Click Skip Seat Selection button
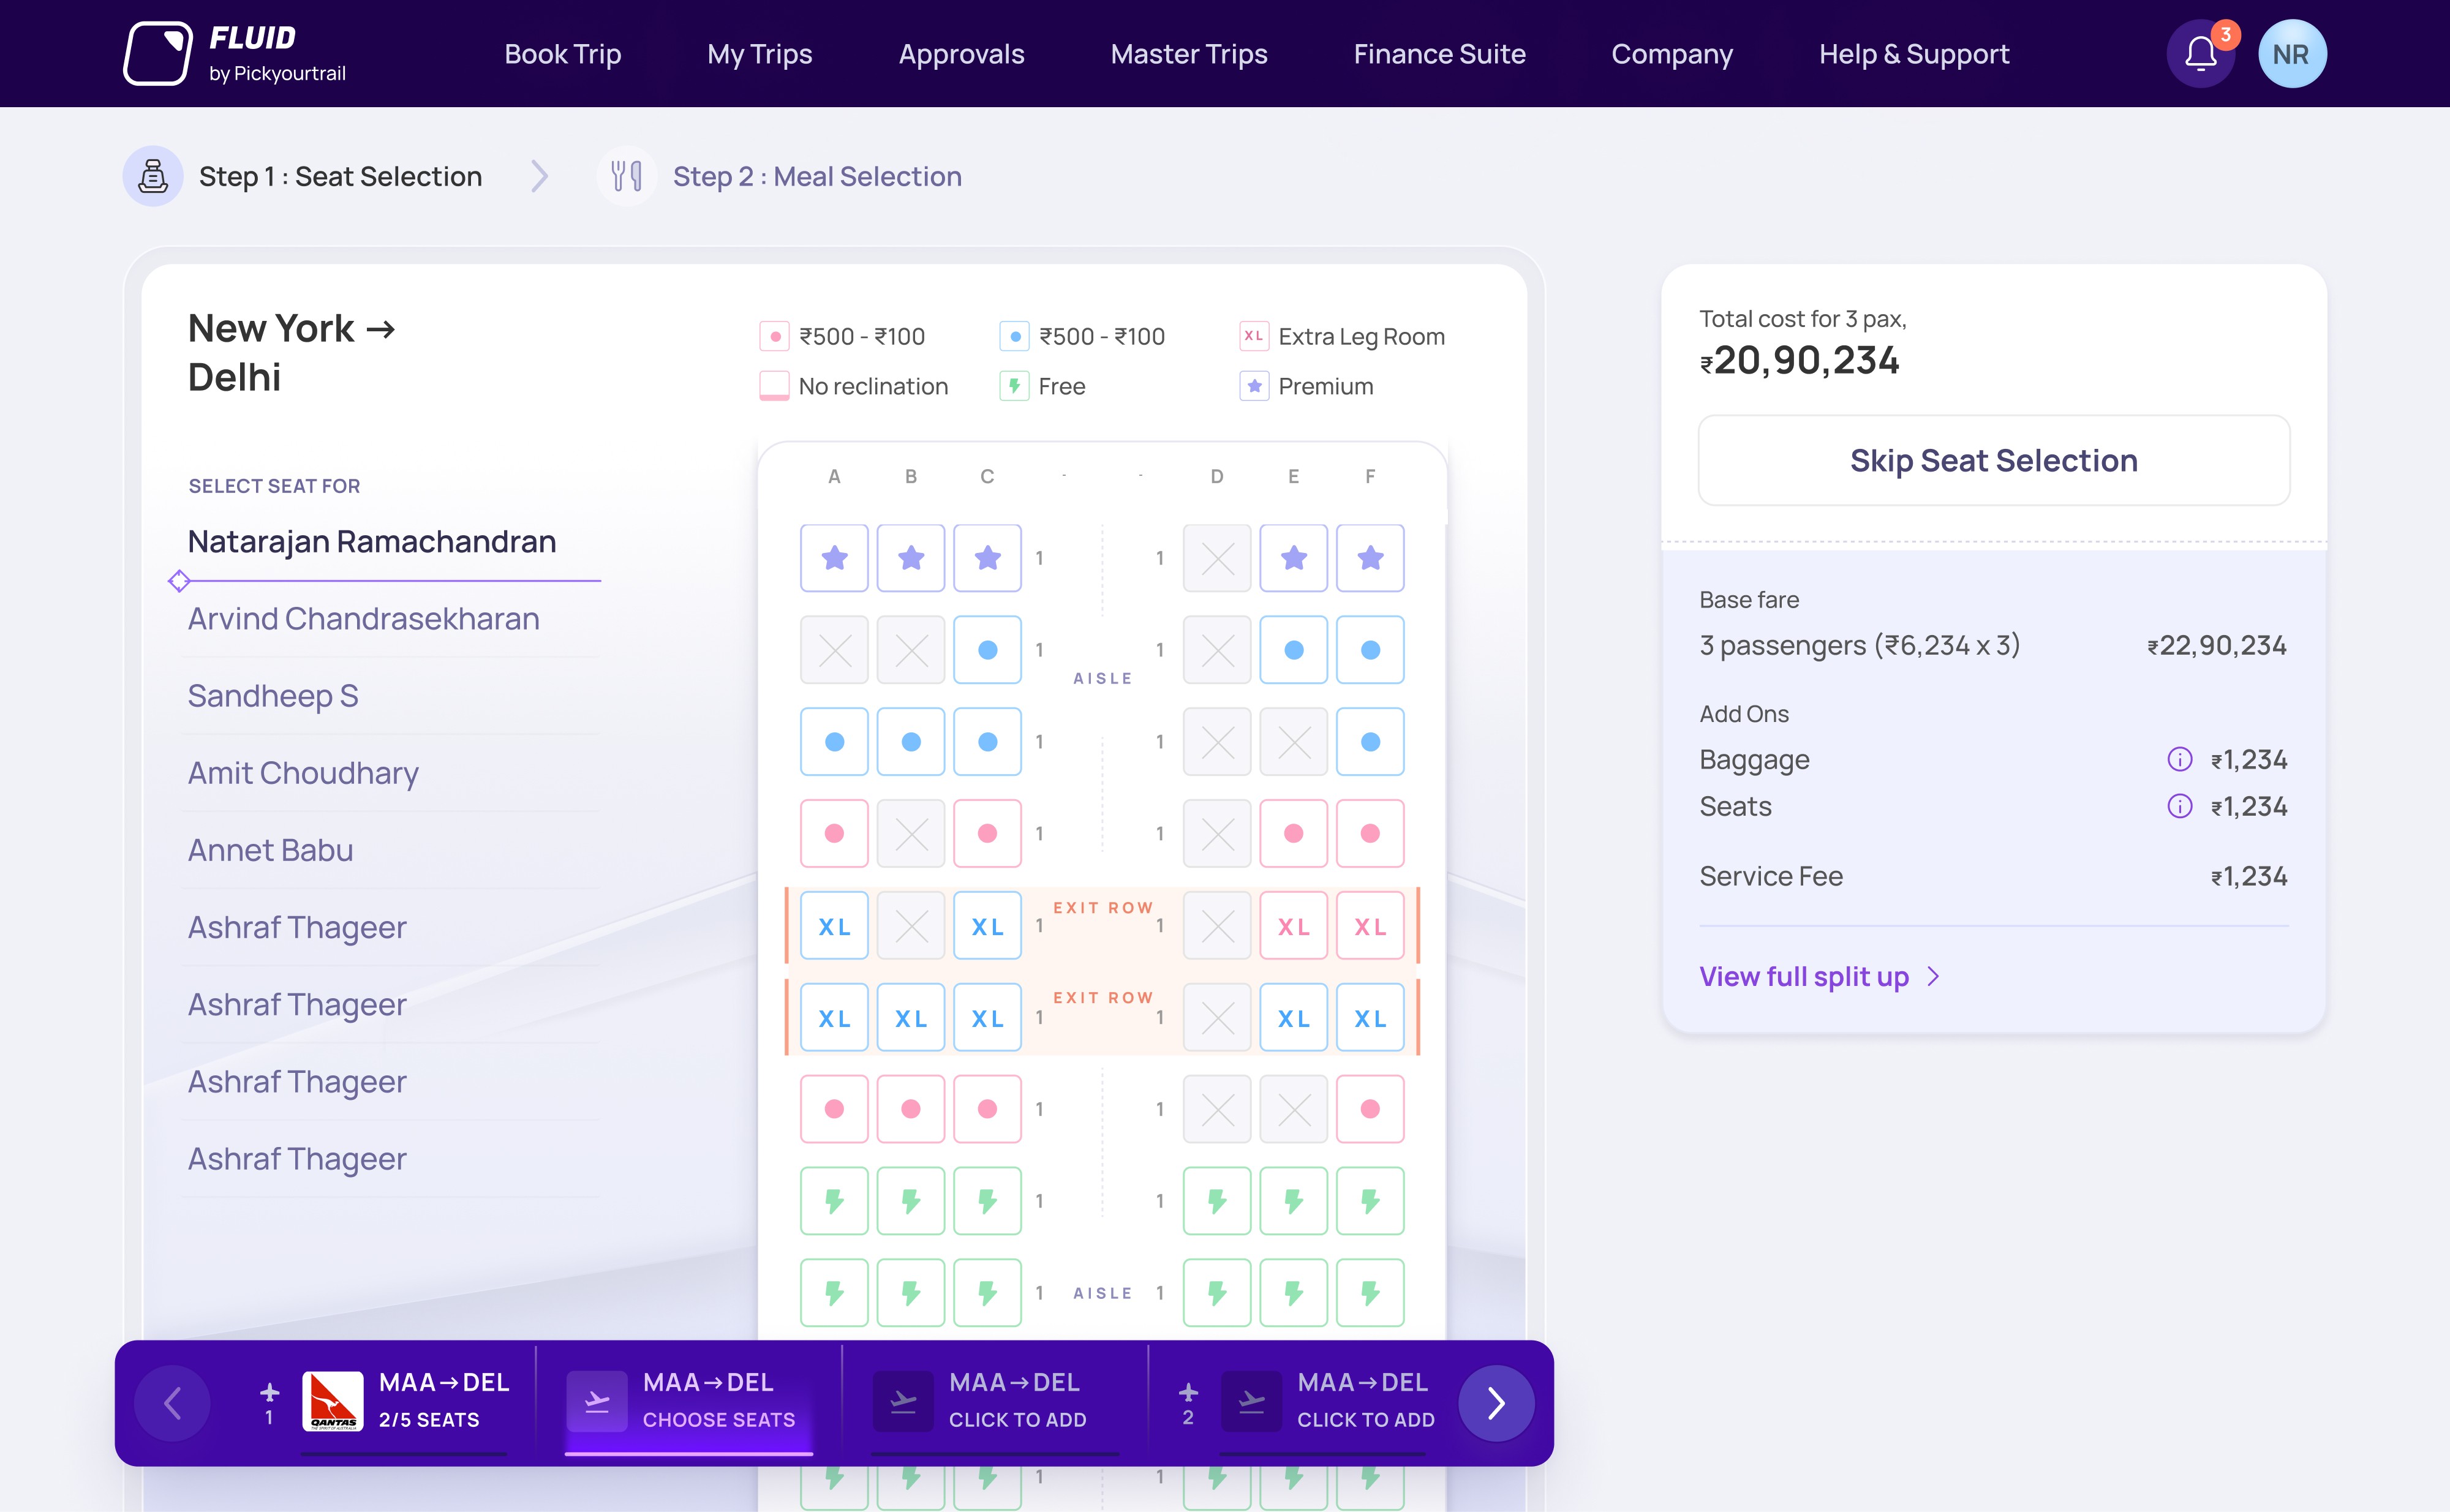The width and height of the screenshot is (2450, 1512). tap(1993, 461)
